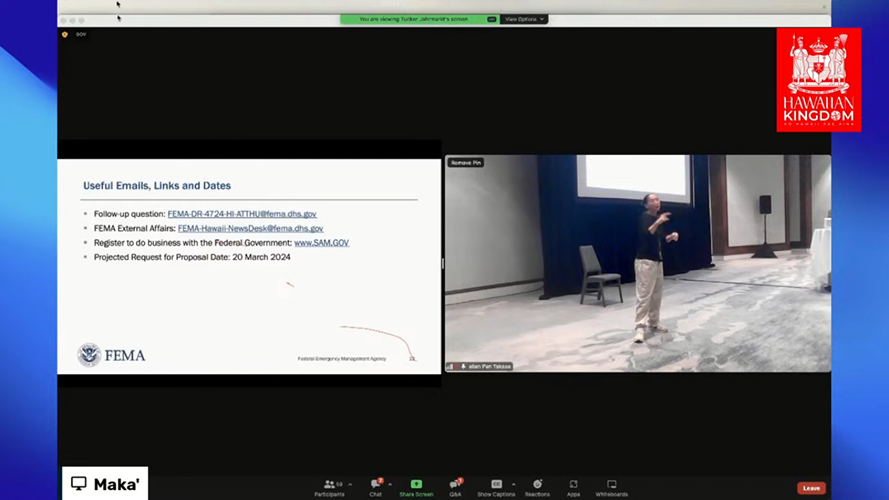Open the FEMA-Hawaii-NewsDesk email link

[250, 228]
